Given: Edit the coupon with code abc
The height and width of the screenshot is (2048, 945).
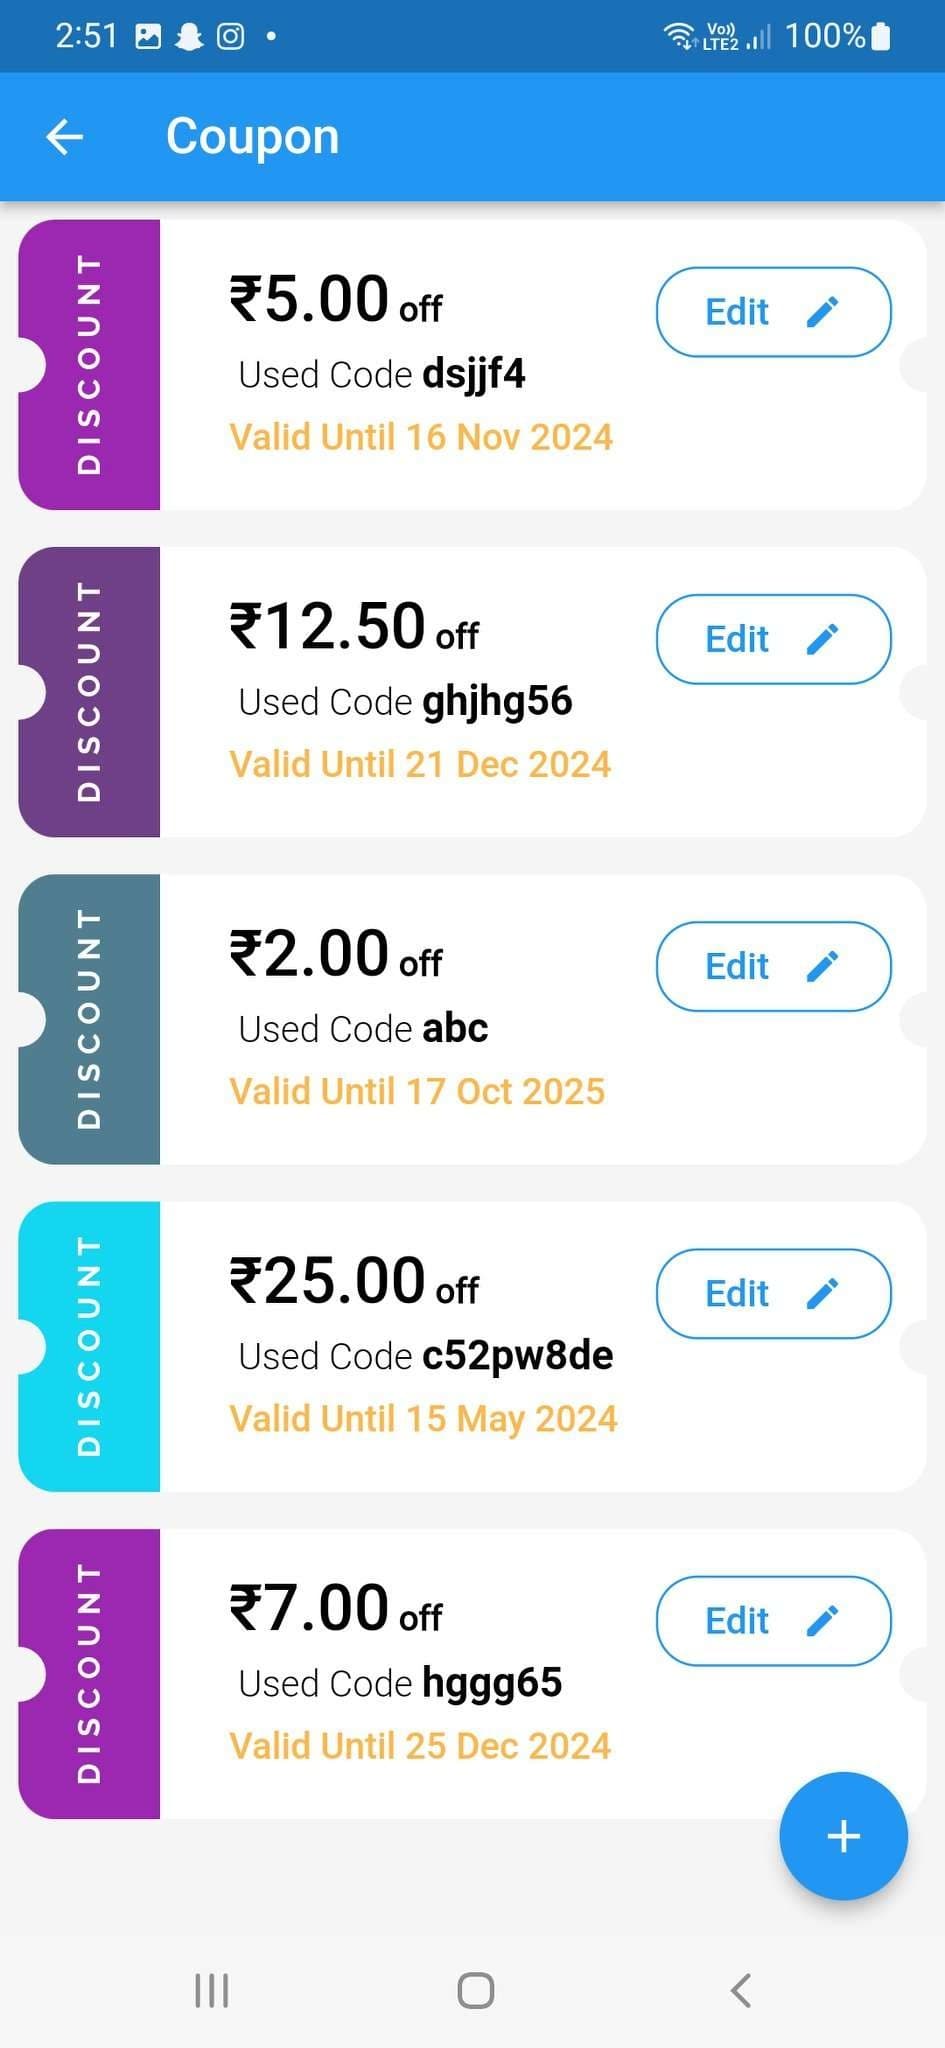Looking at the screenshot, I should [772, 966].
